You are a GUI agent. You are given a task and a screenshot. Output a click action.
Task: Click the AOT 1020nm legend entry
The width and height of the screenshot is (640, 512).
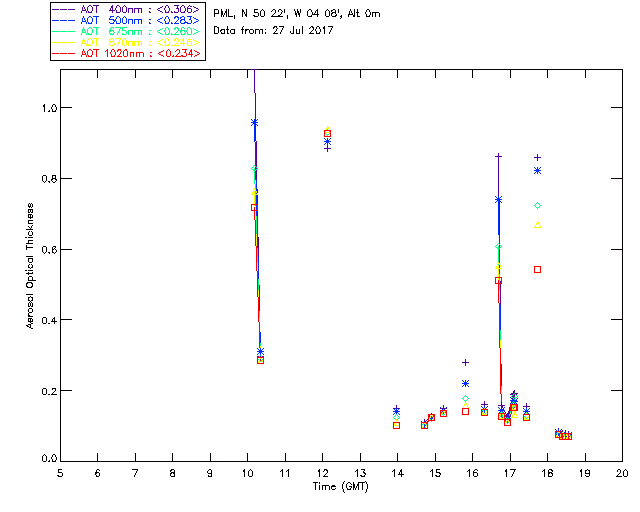(127, 53)
